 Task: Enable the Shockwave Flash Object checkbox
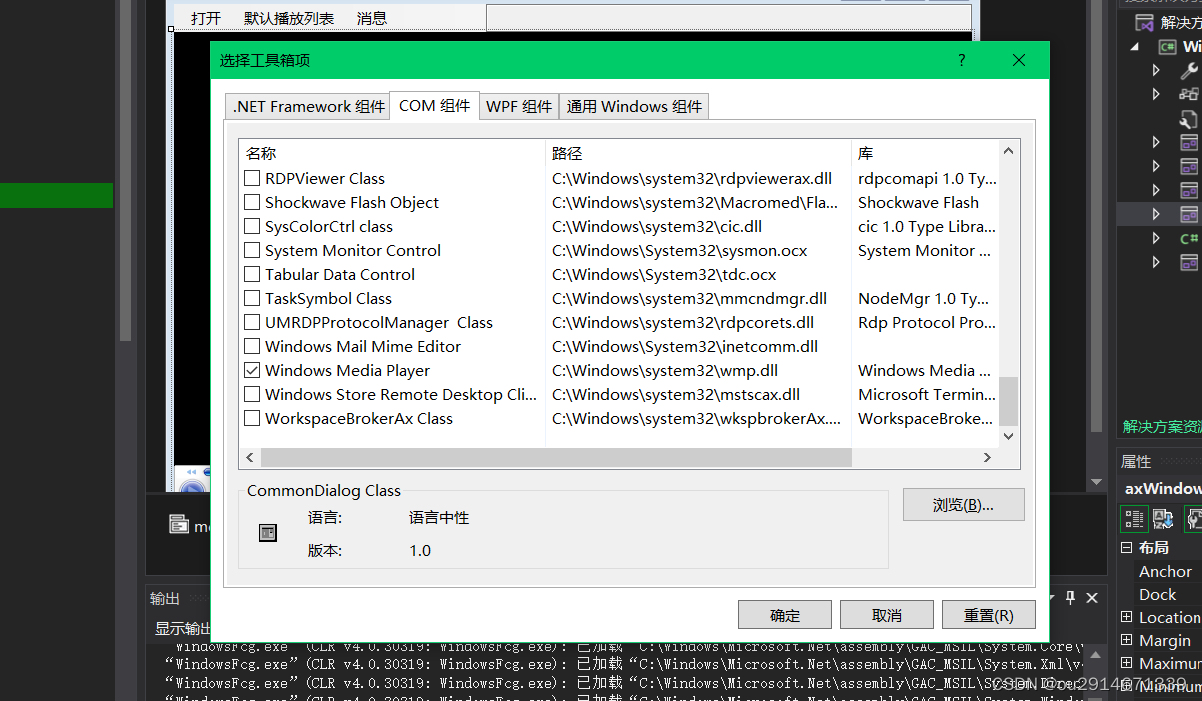(251, 202)
